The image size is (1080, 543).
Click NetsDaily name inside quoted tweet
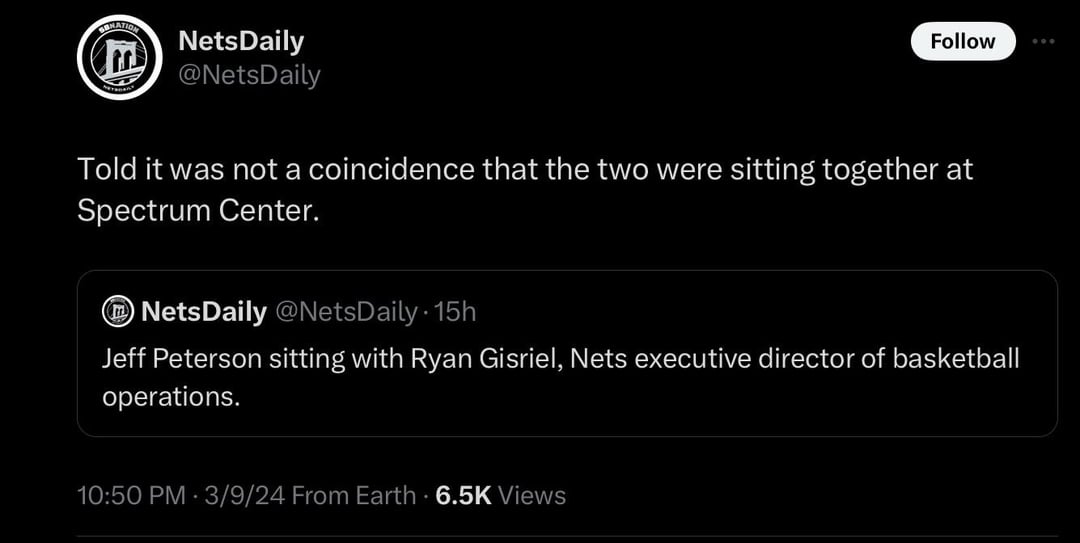pos(204,312)
